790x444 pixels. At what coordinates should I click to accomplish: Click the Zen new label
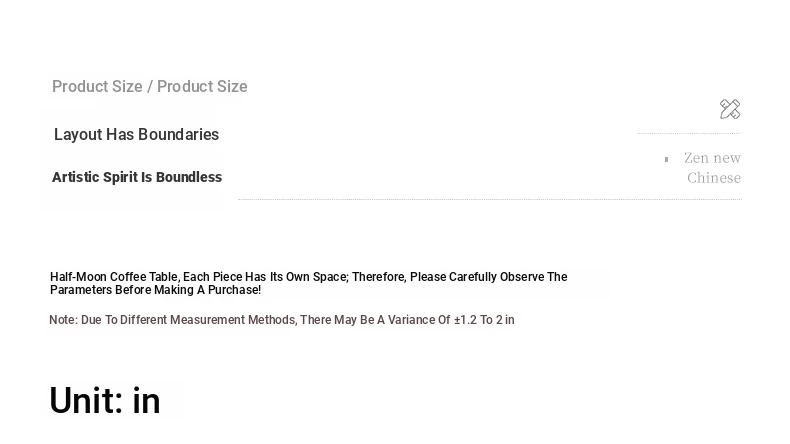(712, 158)
